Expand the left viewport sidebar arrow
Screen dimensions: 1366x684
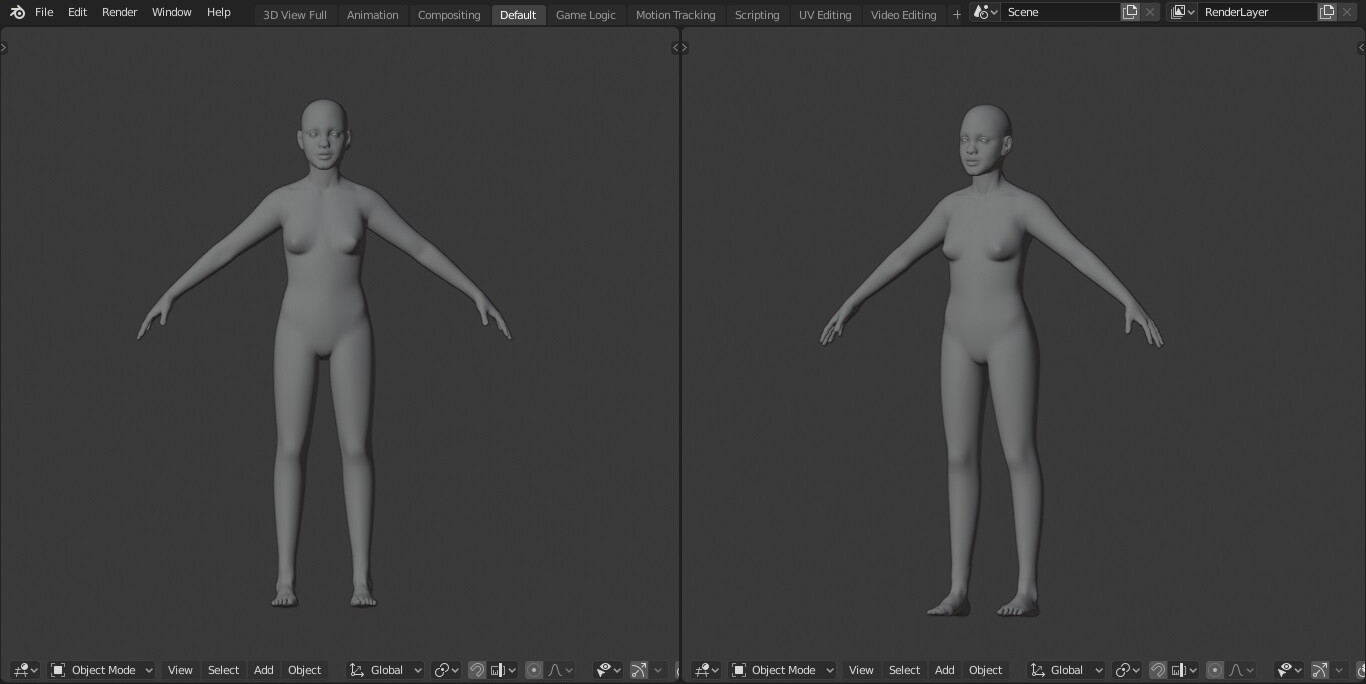[675, 47]
